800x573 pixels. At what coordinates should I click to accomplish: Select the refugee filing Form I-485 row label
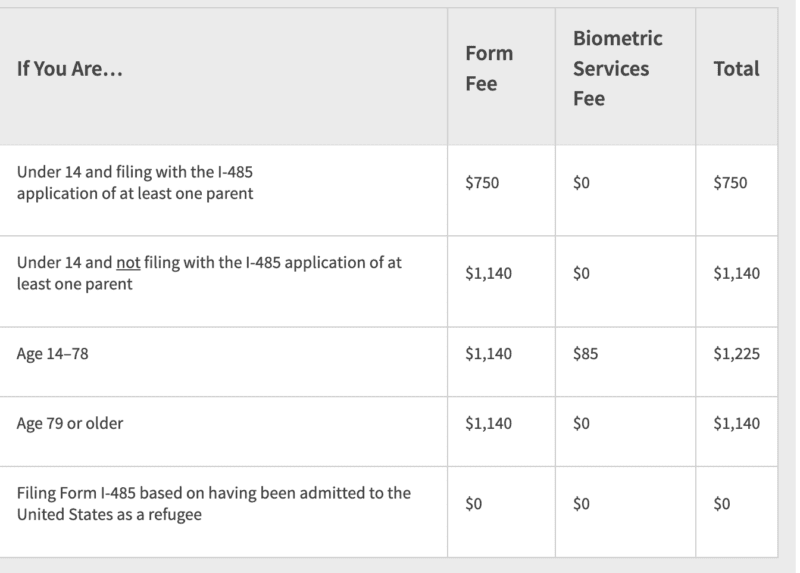click(x=213, y=503)
